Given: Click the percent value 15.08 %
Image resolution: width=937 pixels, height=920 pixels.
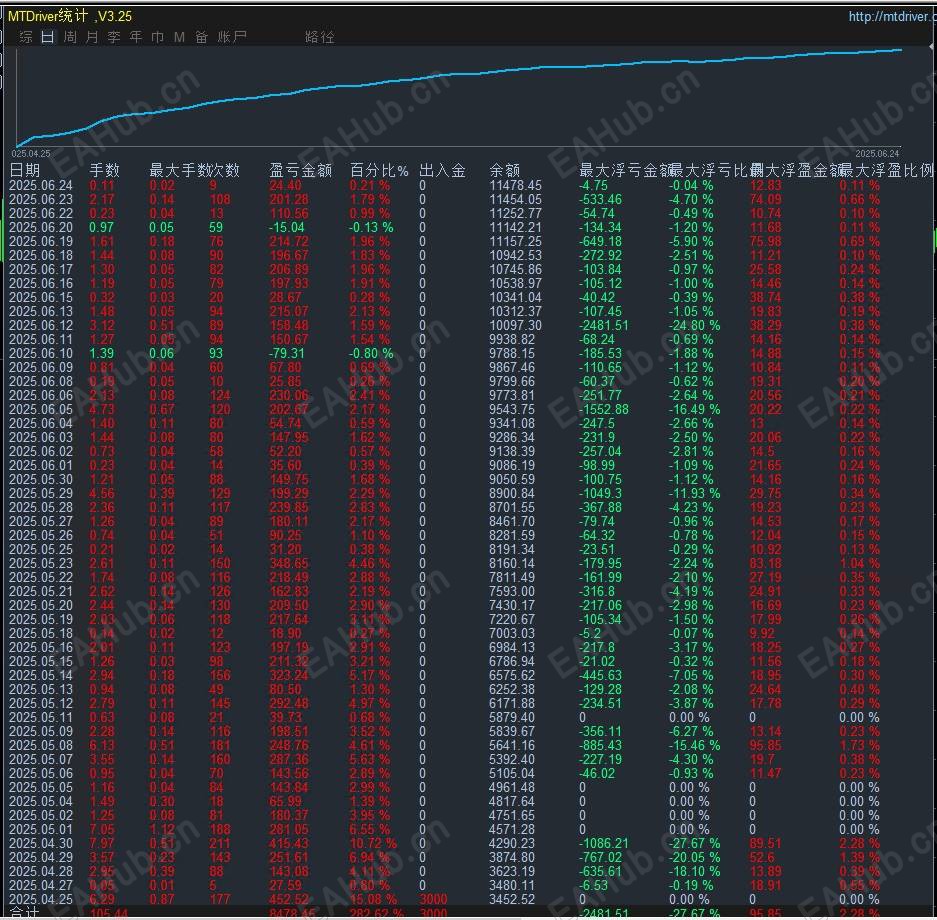Looking at the screenshot, I should [373, 900].
